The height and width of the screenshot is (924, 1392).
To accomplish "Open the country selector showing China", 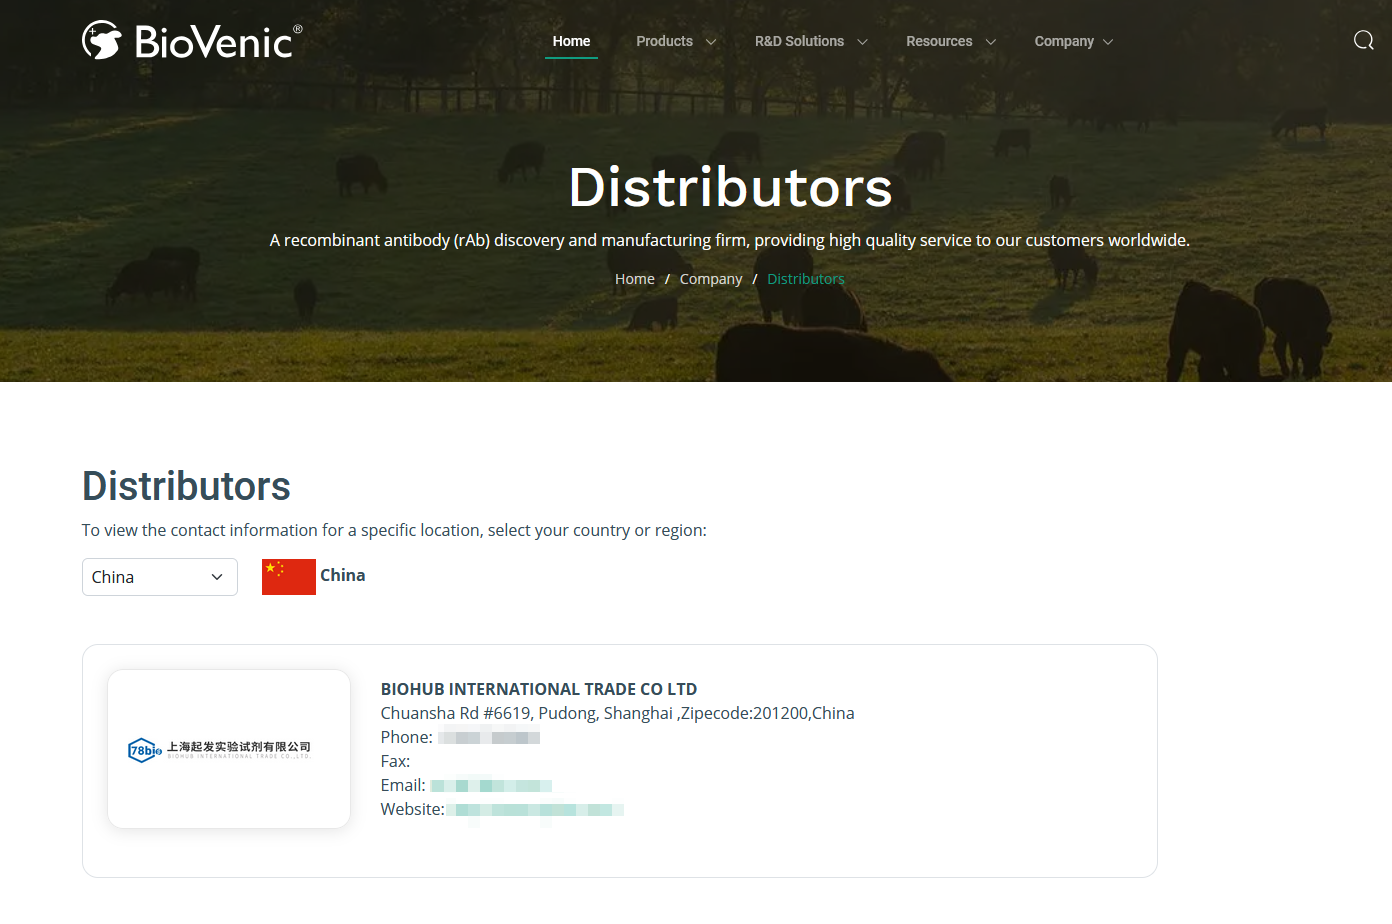I will [x=160, y=577].
